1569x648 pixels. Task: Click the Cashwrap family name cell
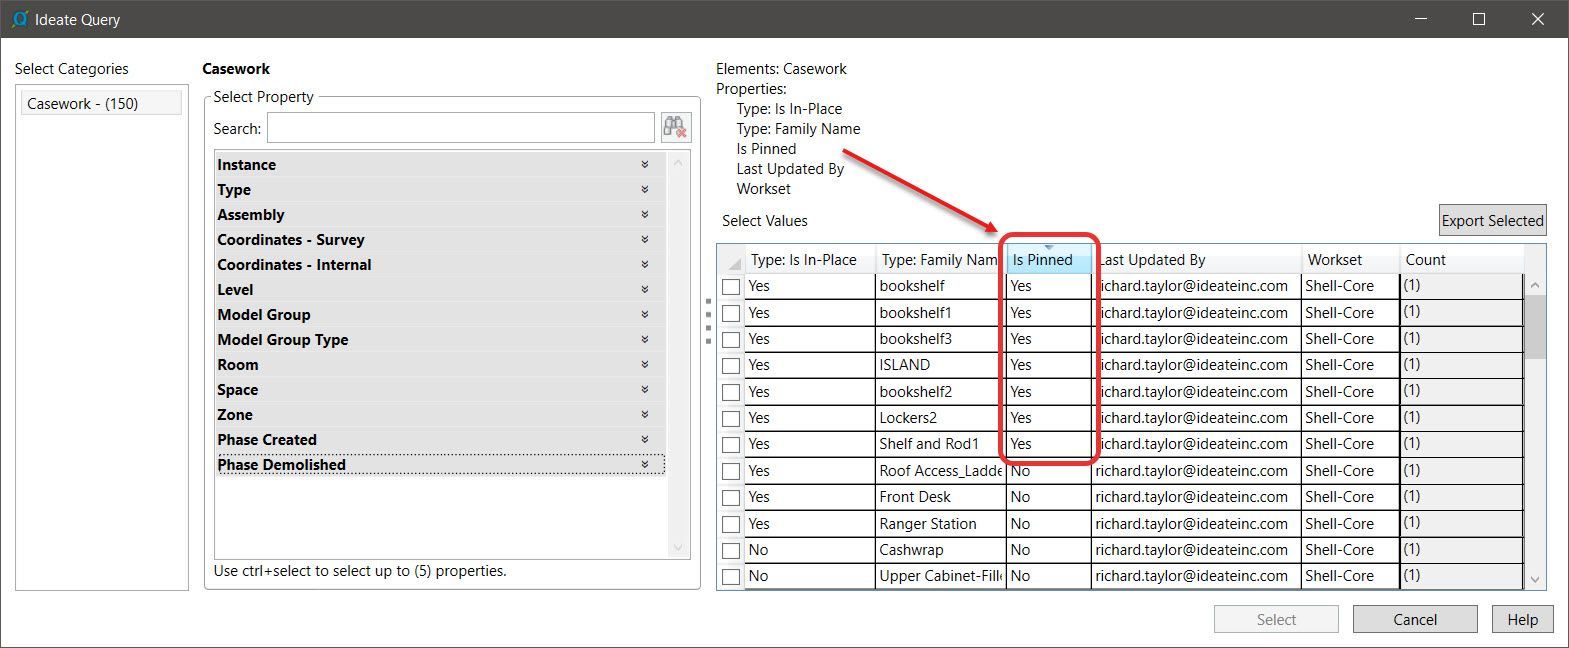coord(940,550)
